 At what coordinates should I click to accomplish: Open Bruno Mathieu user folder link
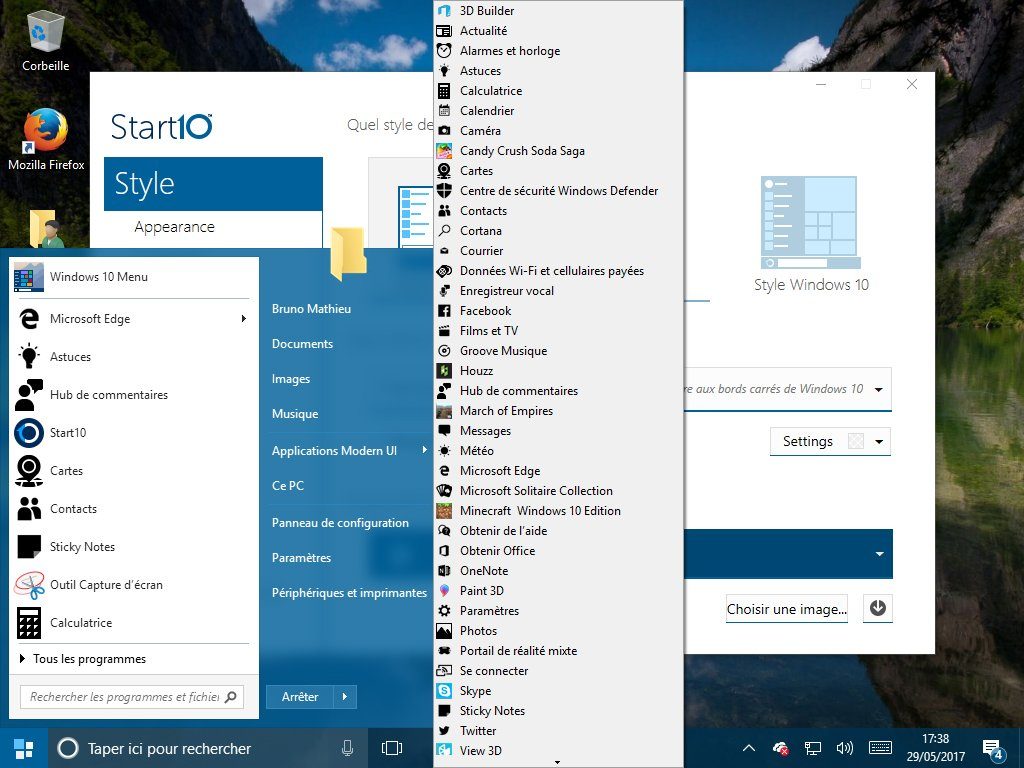(312, 309)
